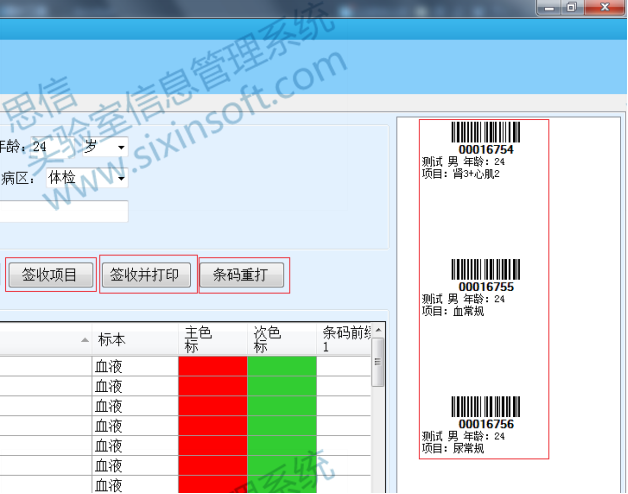Image resolution: width=628 pixels, height=494 pixels.
Task: Click the 条码重打 button
Action: click(x=242, y=275)
